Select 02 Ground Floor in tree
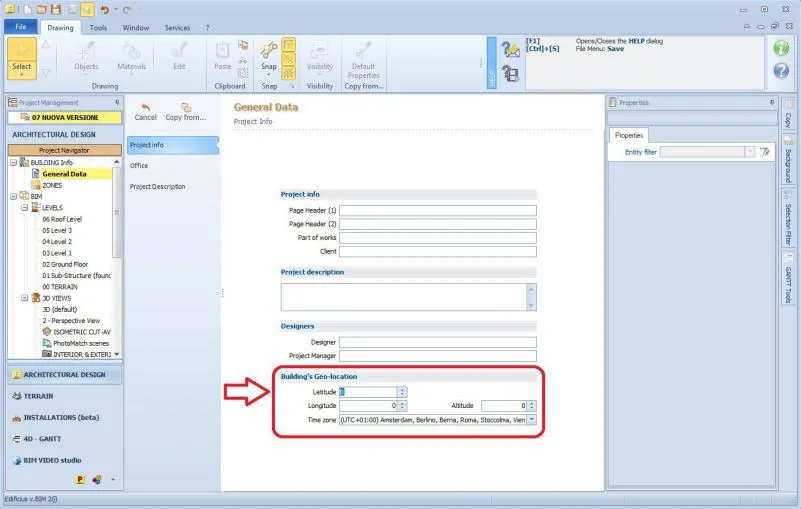 (65, 264)
